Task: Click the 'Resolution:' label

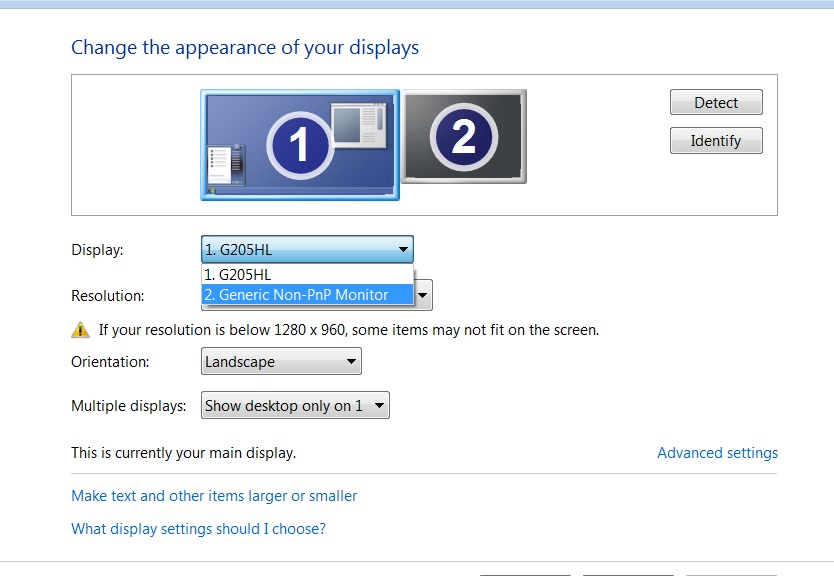Action: pos(108,296)
